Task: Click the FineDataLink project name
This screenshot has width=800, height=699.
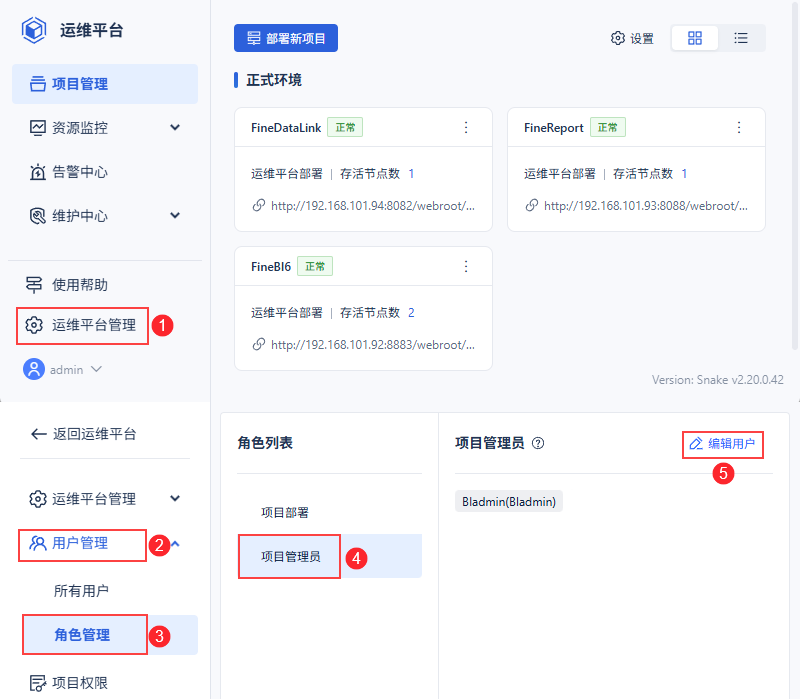Action: (286, 128)
